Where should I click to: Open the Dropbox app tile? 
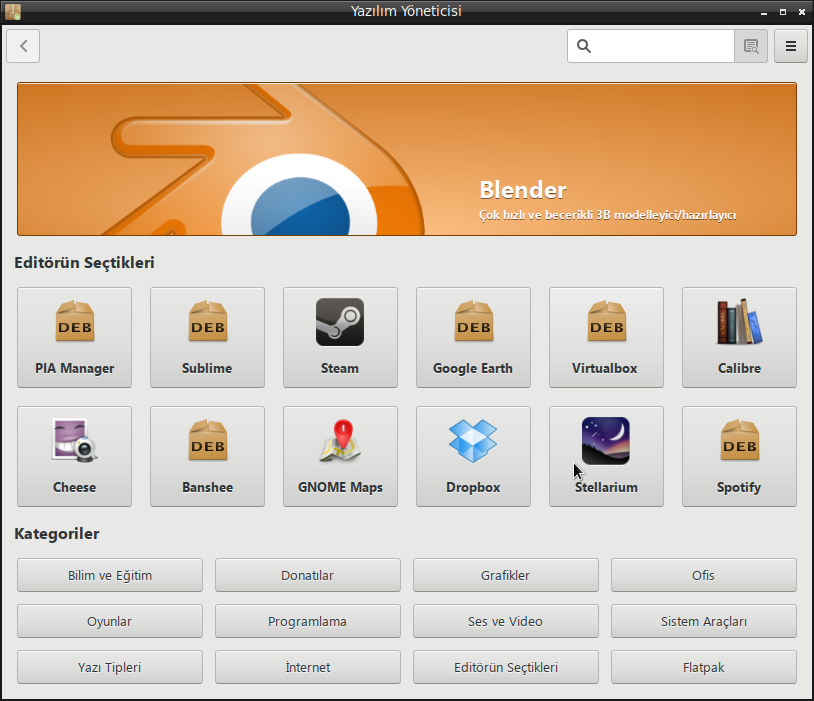pos(473,456)
